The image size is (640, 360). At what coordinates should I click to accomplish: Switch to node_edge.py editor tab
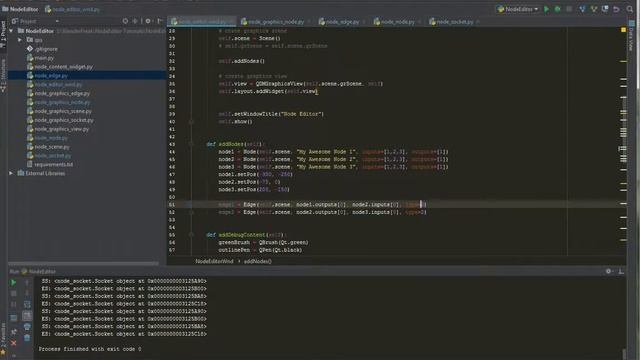pos(342,22)
